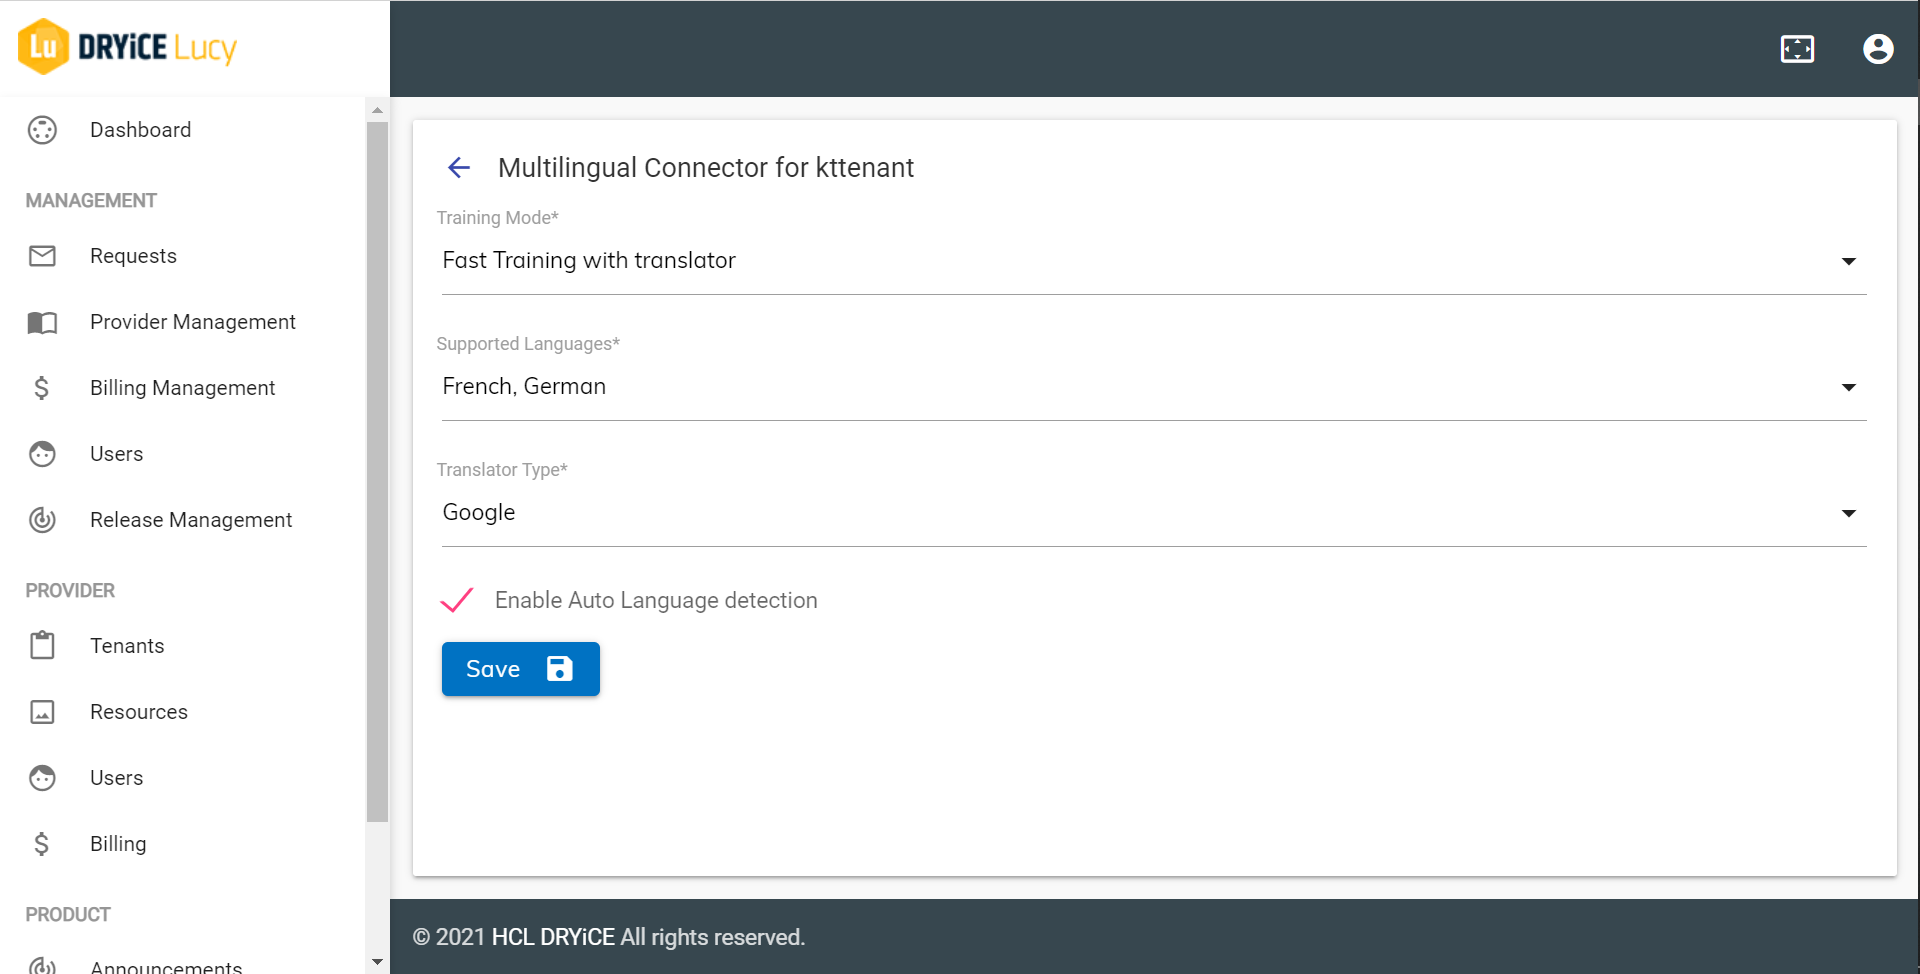The height and width of the screenshot is (974, 1920).
Task: Click the Billing Management dollar icon
Action: (x=42, y=388)
